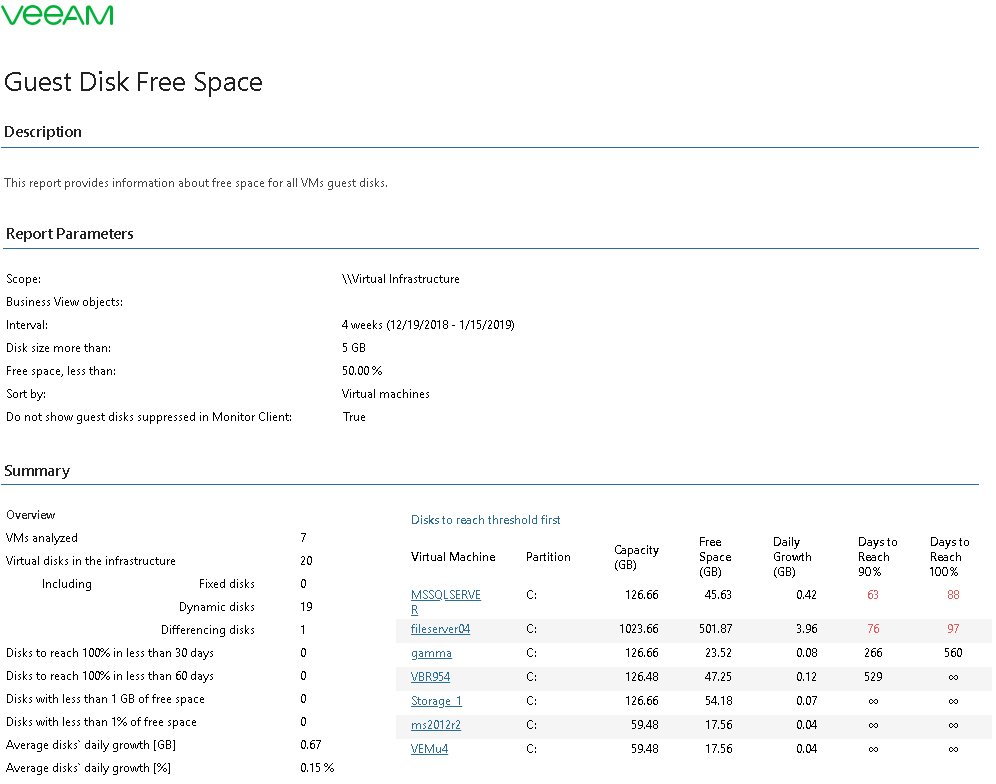This screenshot has width=996, height=784.
Task: Click the MSSQLSERVER free space '45.63'
Action: point(718,595)
